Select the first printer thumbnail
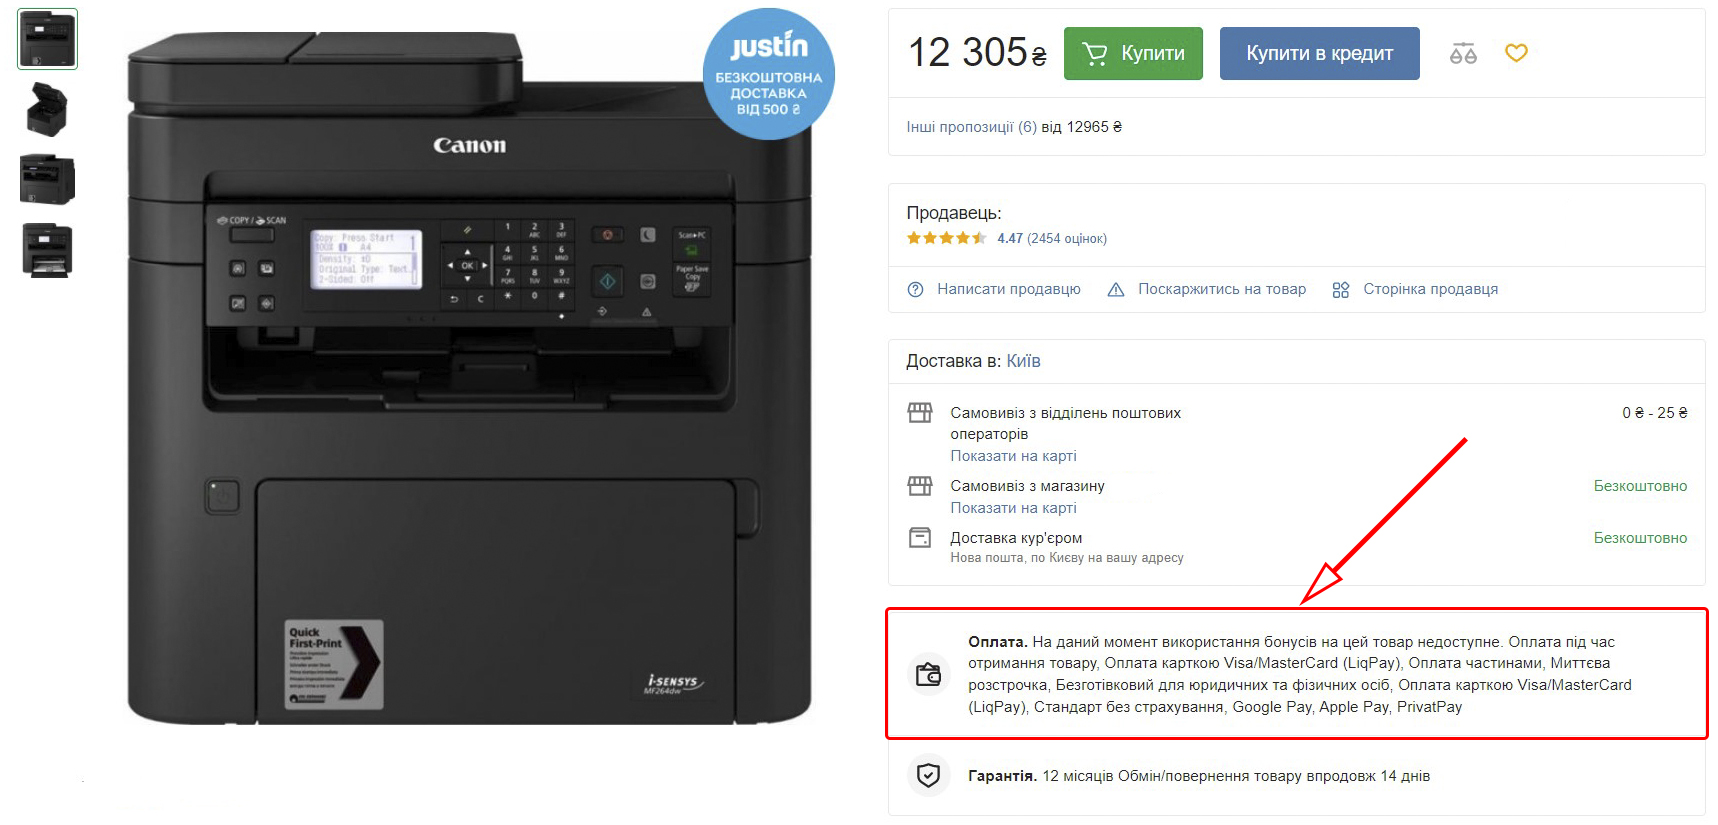 (x=47, y=39)
